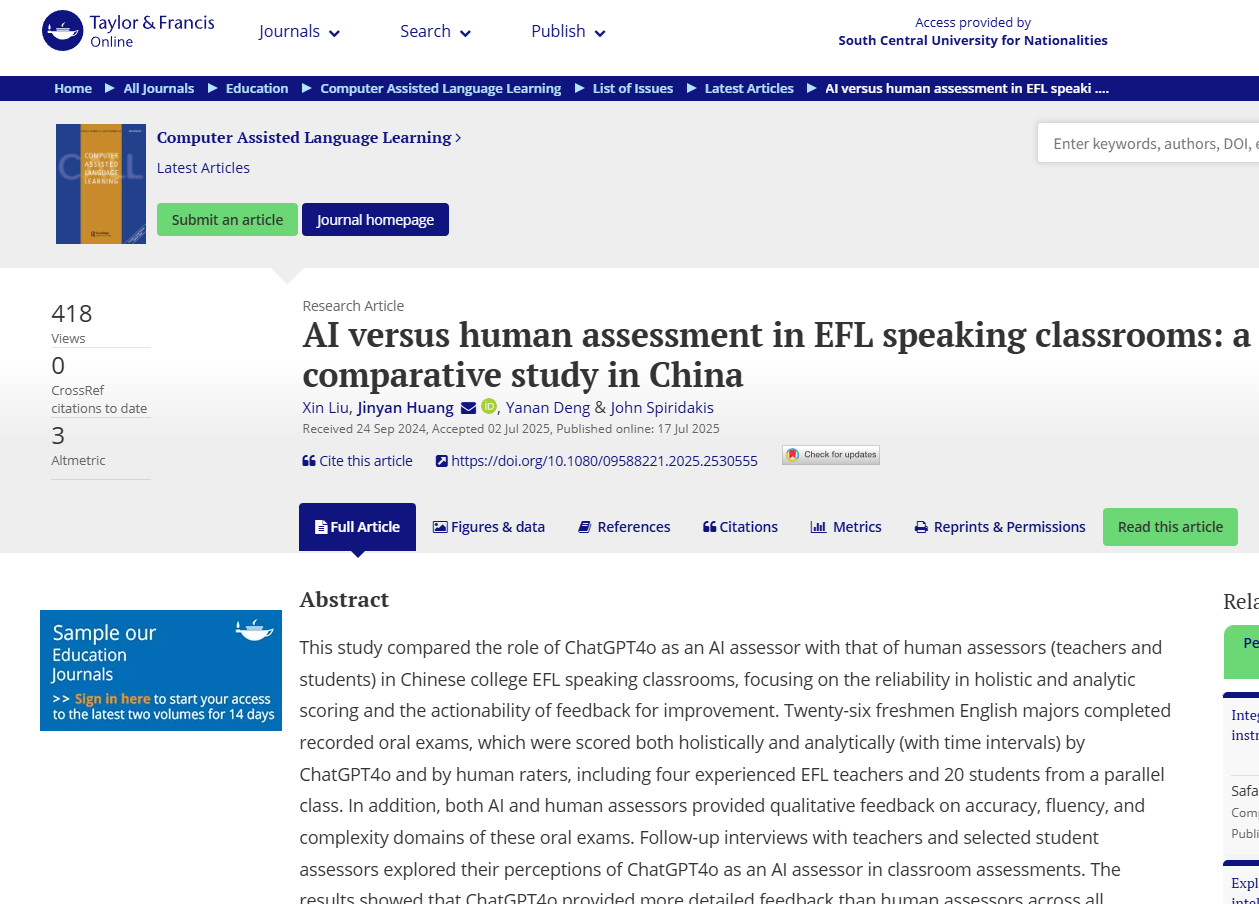The height and width of the screenshot is (904, 1259).
Task: Expand the Publish dropdown menu
Action: (x=568, y=32)
